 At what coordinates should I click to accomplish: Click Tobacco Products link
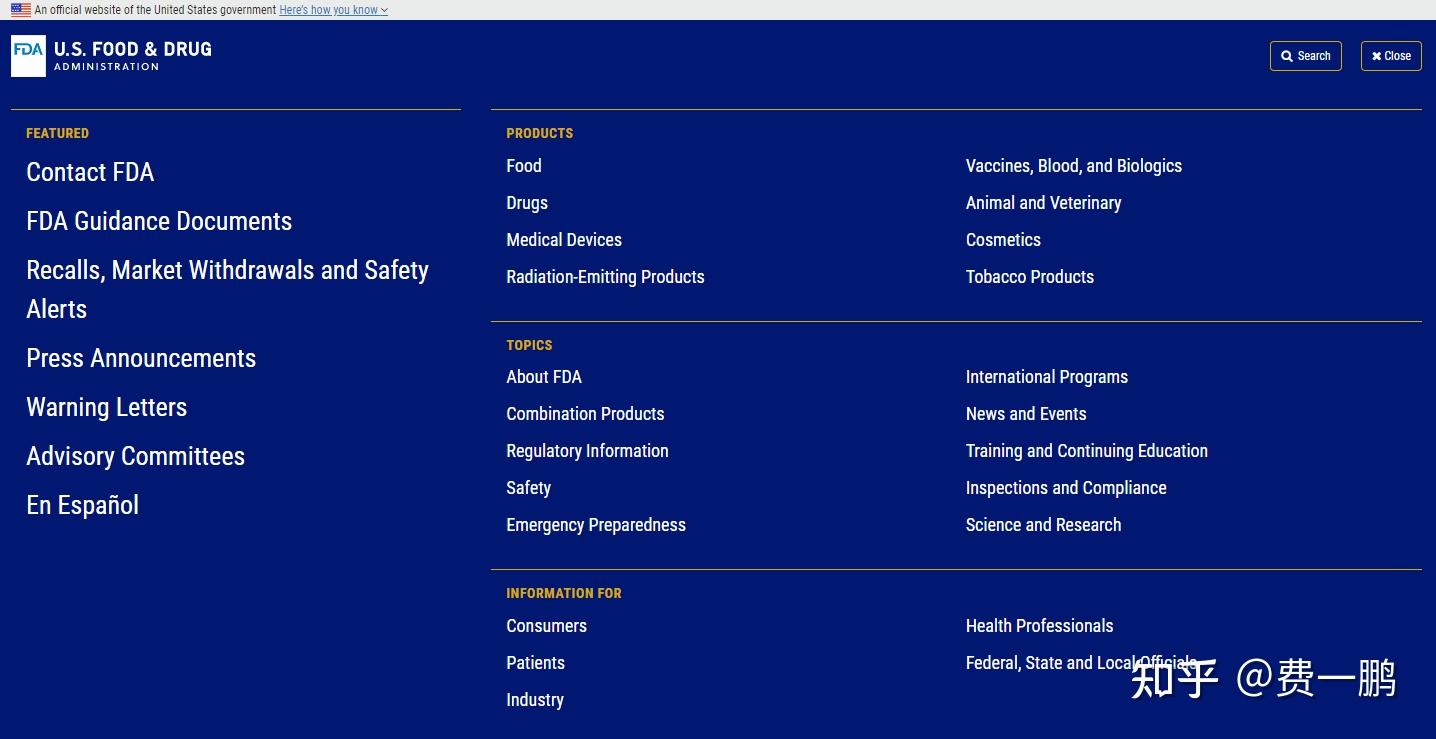pos(1029,277)
